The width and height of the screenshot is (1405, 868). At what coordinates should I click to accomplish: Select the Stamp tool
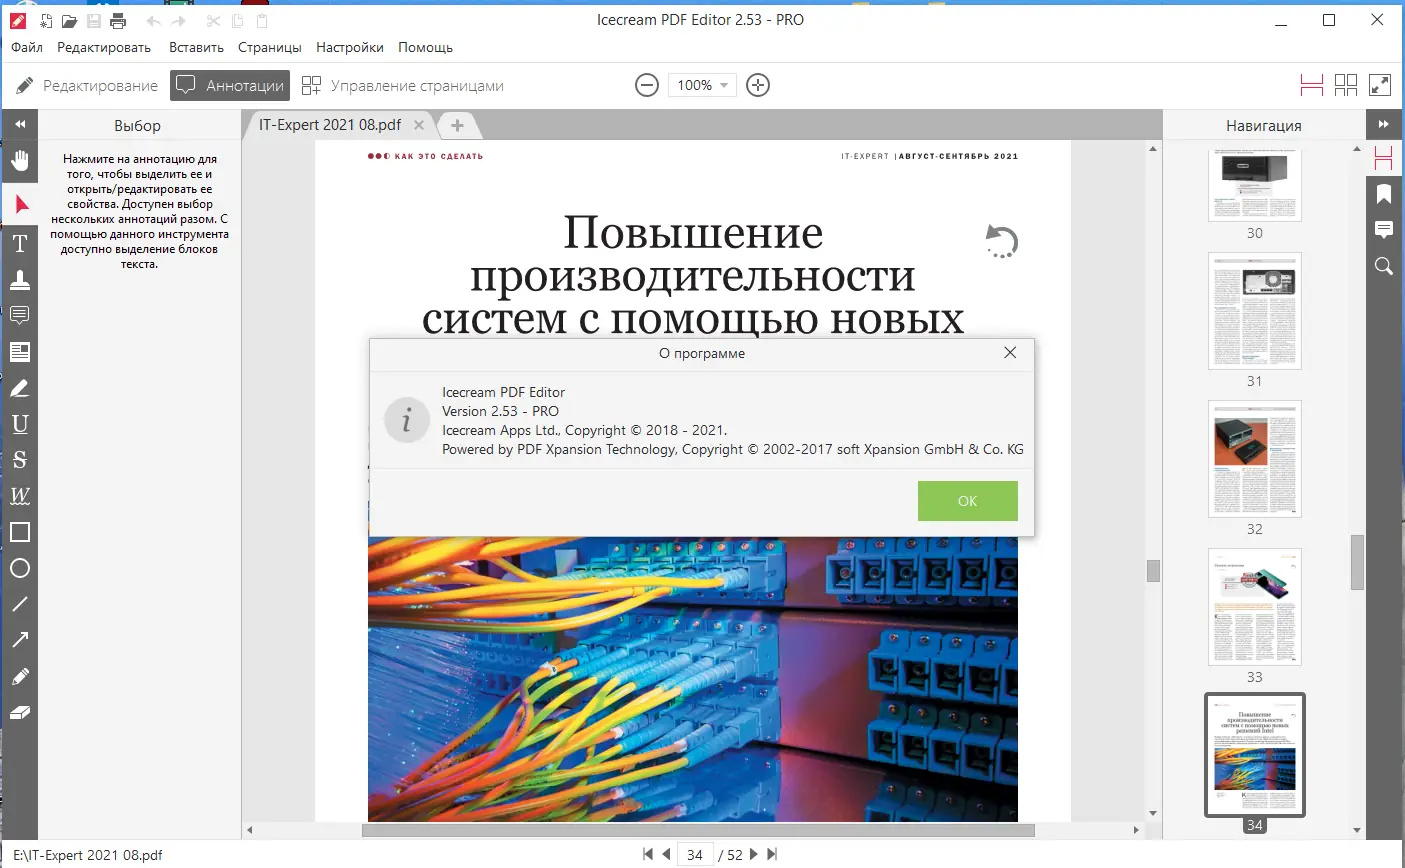[x=20, y=280]
